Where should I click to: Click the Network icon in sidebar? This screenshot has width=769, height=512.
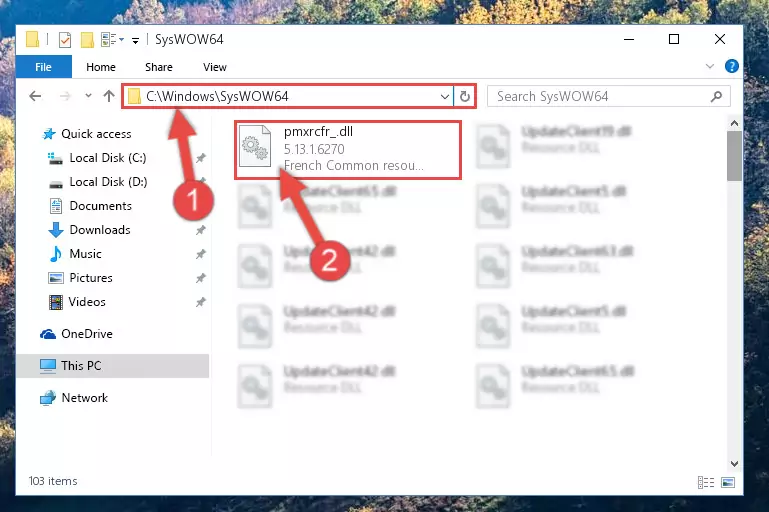click(48, 398)
